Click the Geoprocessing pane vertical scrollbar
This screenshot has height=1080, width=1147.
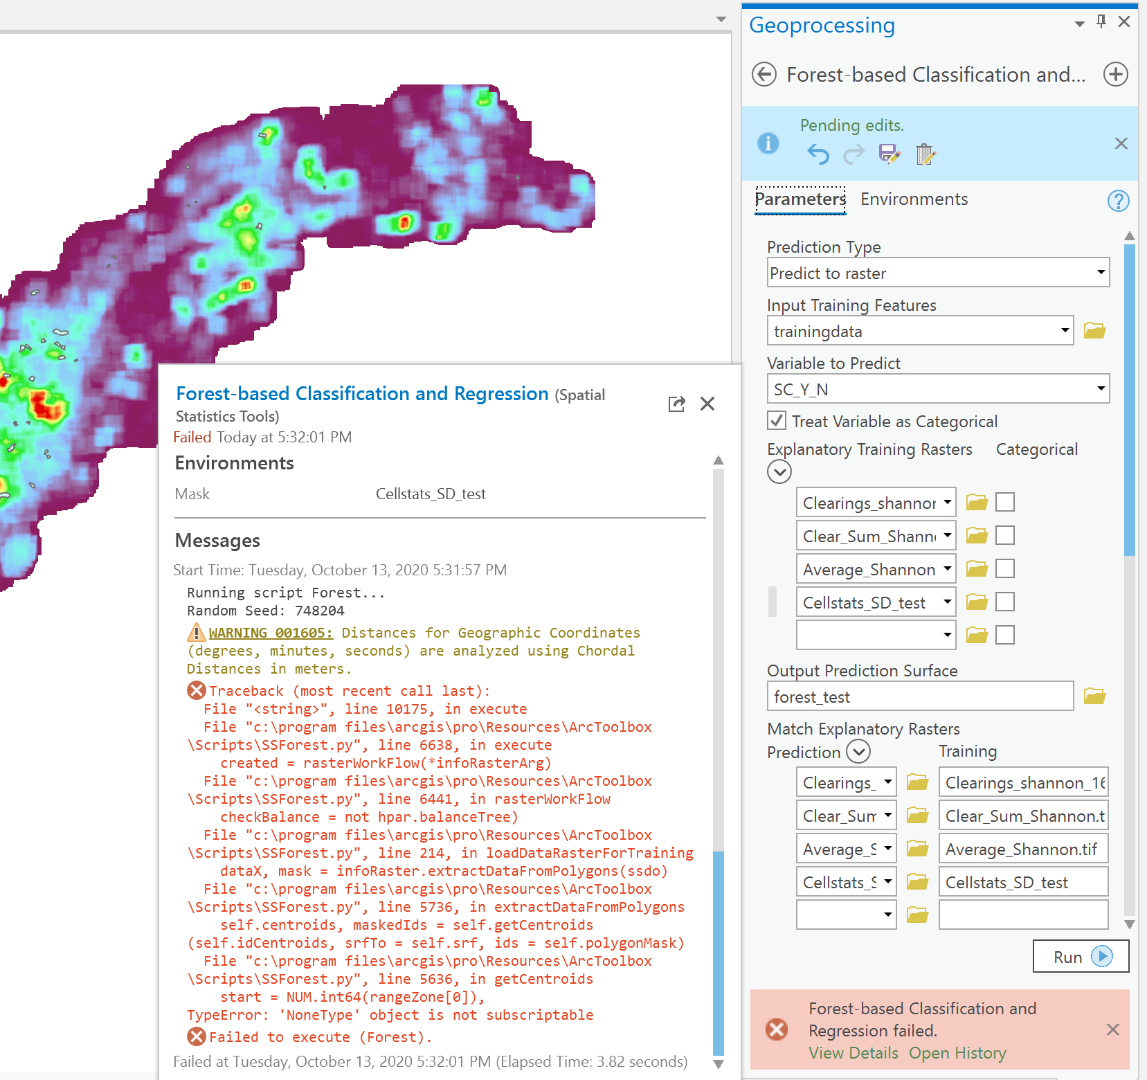(1129, 399)
